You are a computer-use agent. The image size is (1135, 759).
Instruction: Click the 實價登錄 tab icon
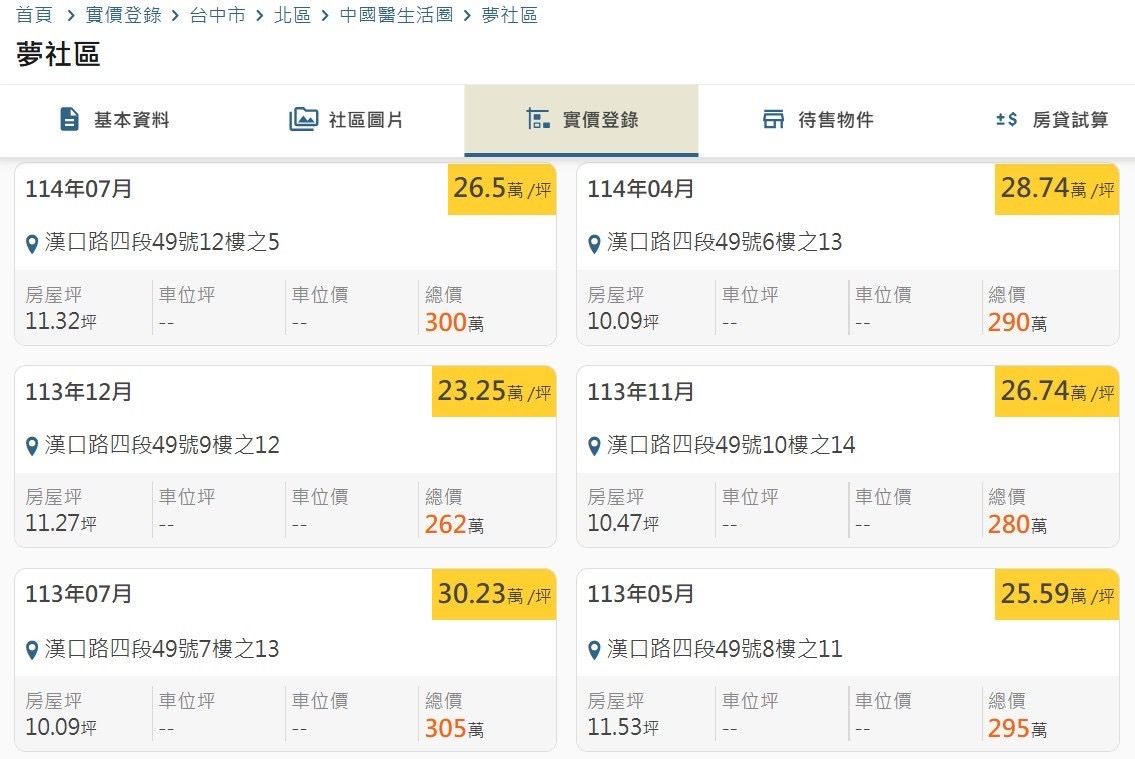click(538, 120)
